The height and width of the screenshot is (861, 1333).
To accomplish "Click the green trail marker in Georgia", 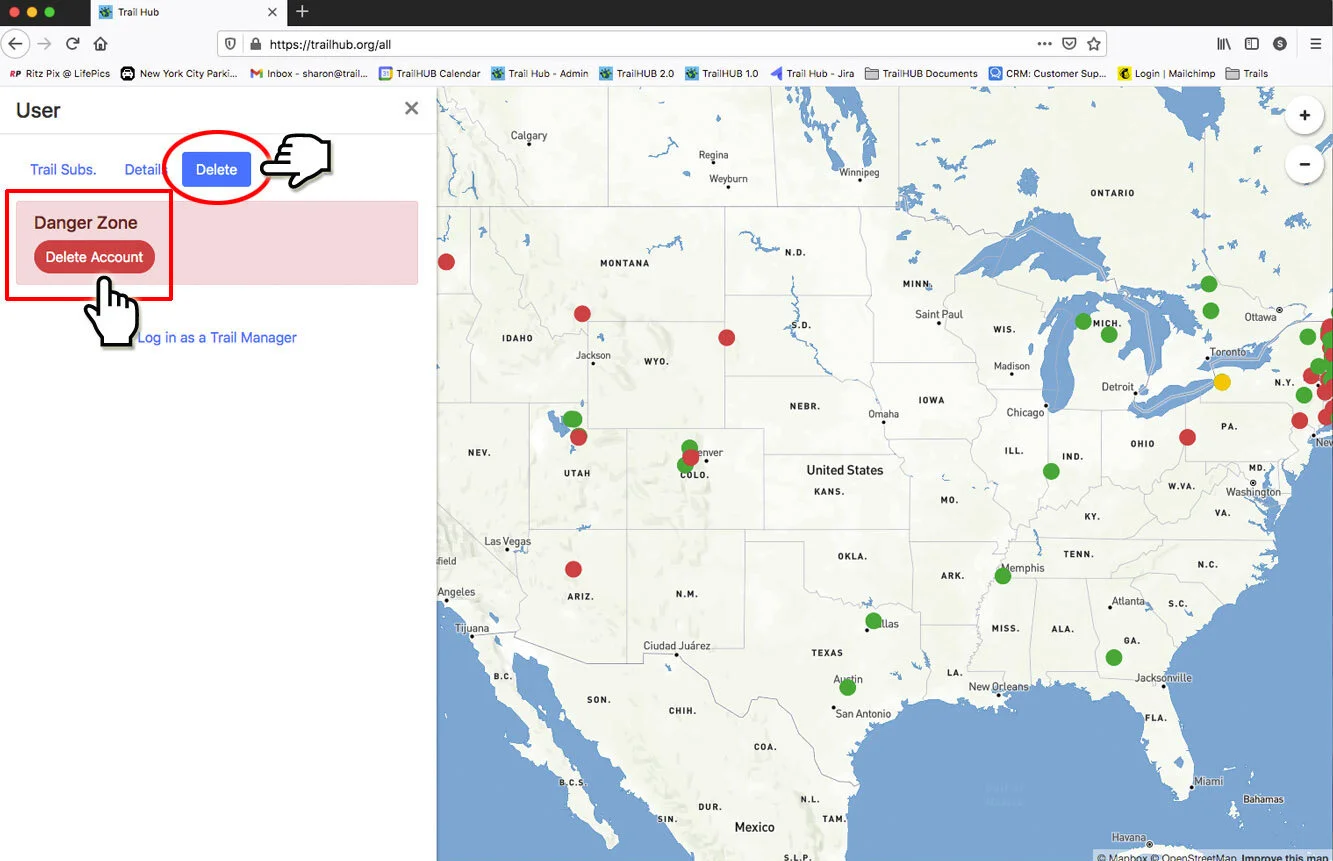I will click(1113, 657).
